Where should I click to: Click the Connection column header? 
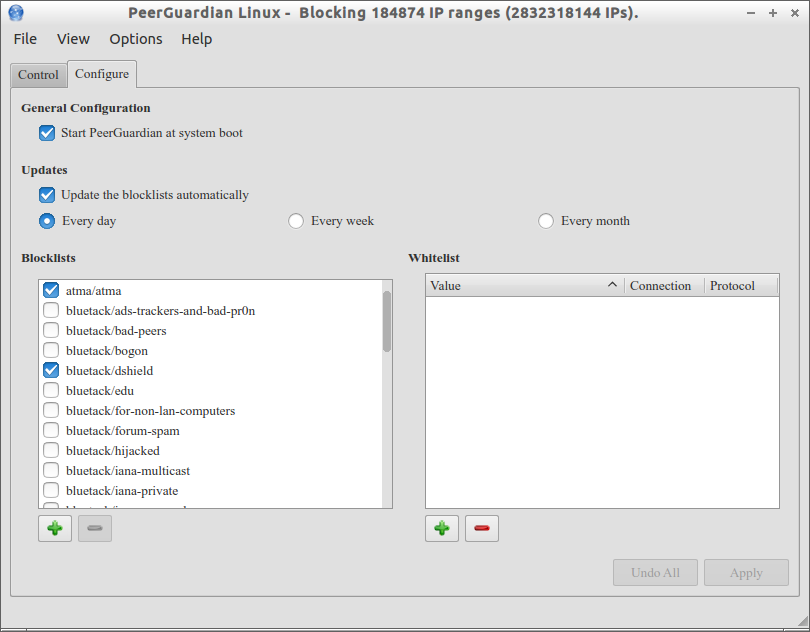(664, 286)
